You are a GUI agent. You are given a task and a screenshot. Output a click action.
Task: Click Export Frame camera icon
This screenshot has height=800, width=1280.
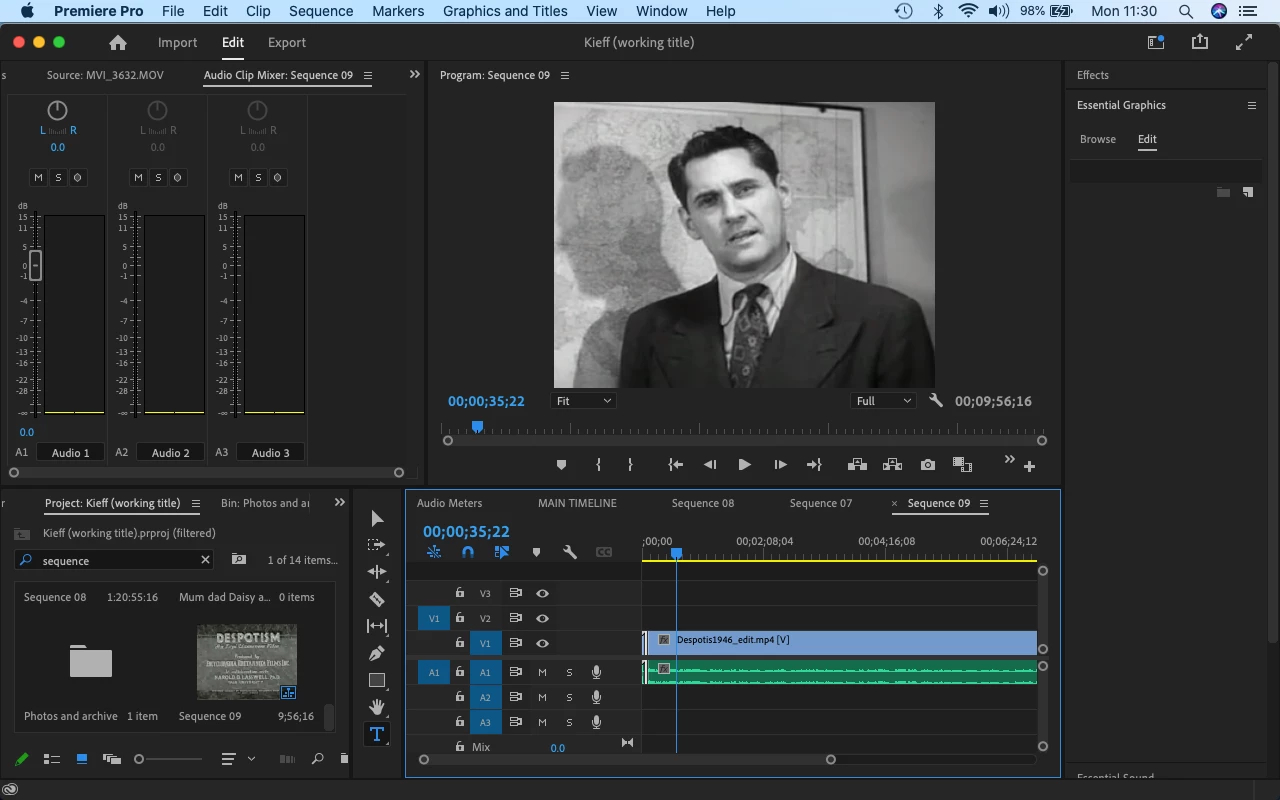click(928, 465)
